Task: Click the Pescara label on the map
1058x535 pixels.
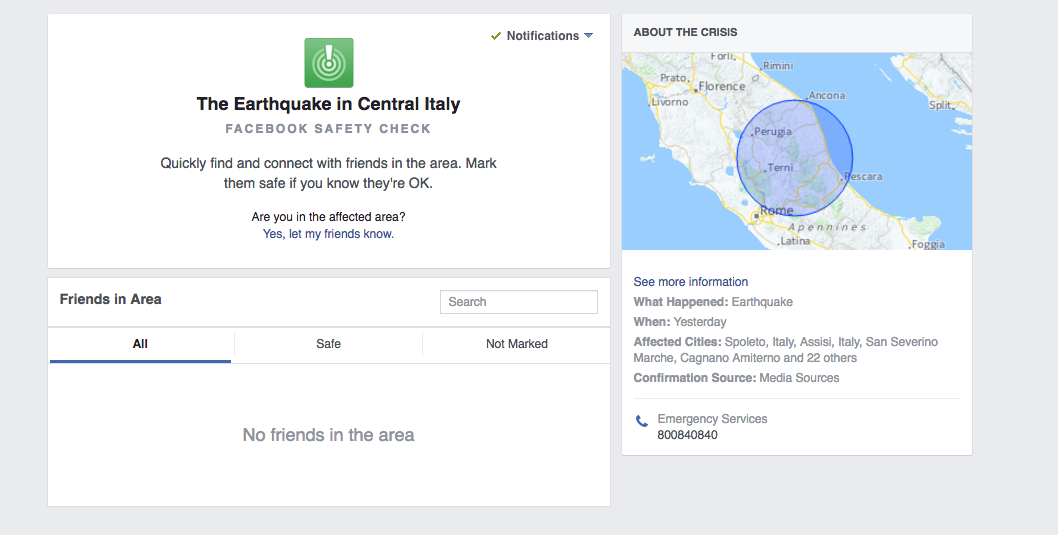Action: pos(864,177)
